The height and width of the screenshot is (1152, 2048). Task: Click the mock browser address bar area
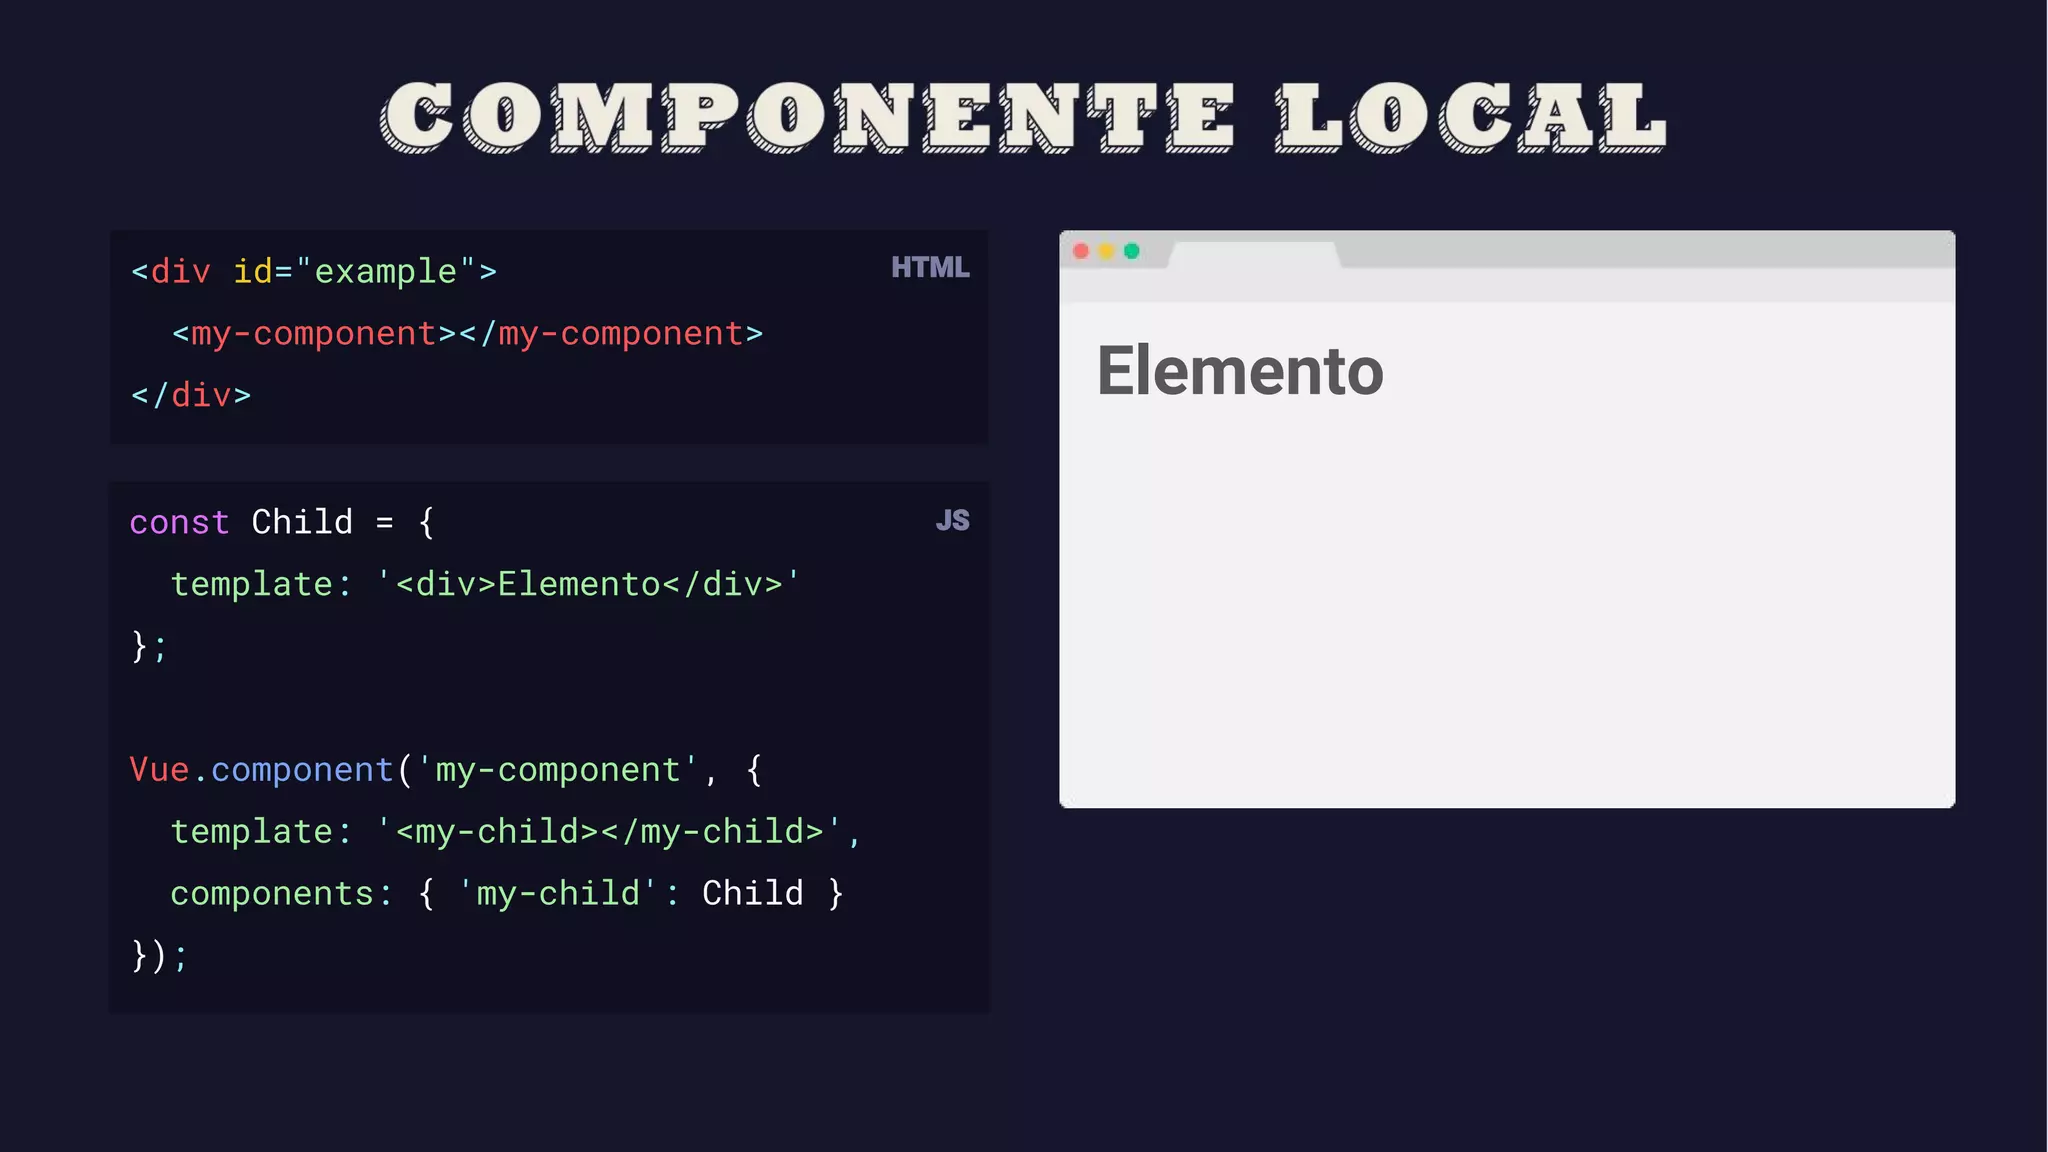[1506, 285]
